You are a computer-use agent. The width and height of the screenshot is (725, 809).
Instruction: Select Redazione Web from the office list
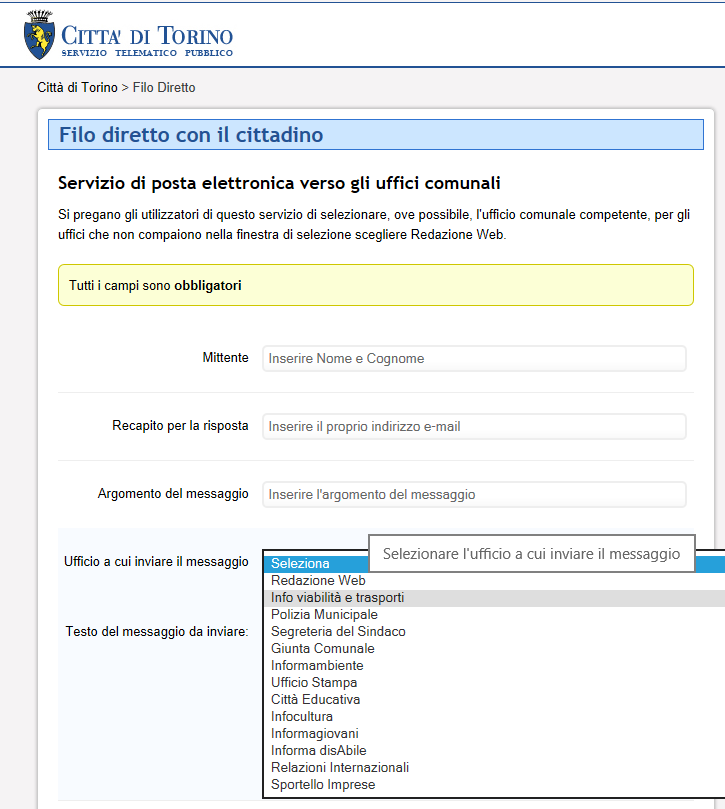point(318,580)
